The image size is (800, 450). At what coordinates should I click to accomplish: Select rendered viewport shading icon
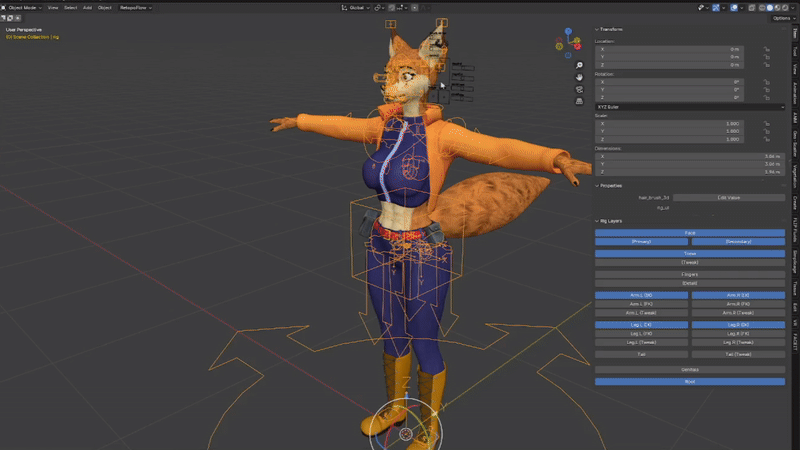click(x=785, y=8)
